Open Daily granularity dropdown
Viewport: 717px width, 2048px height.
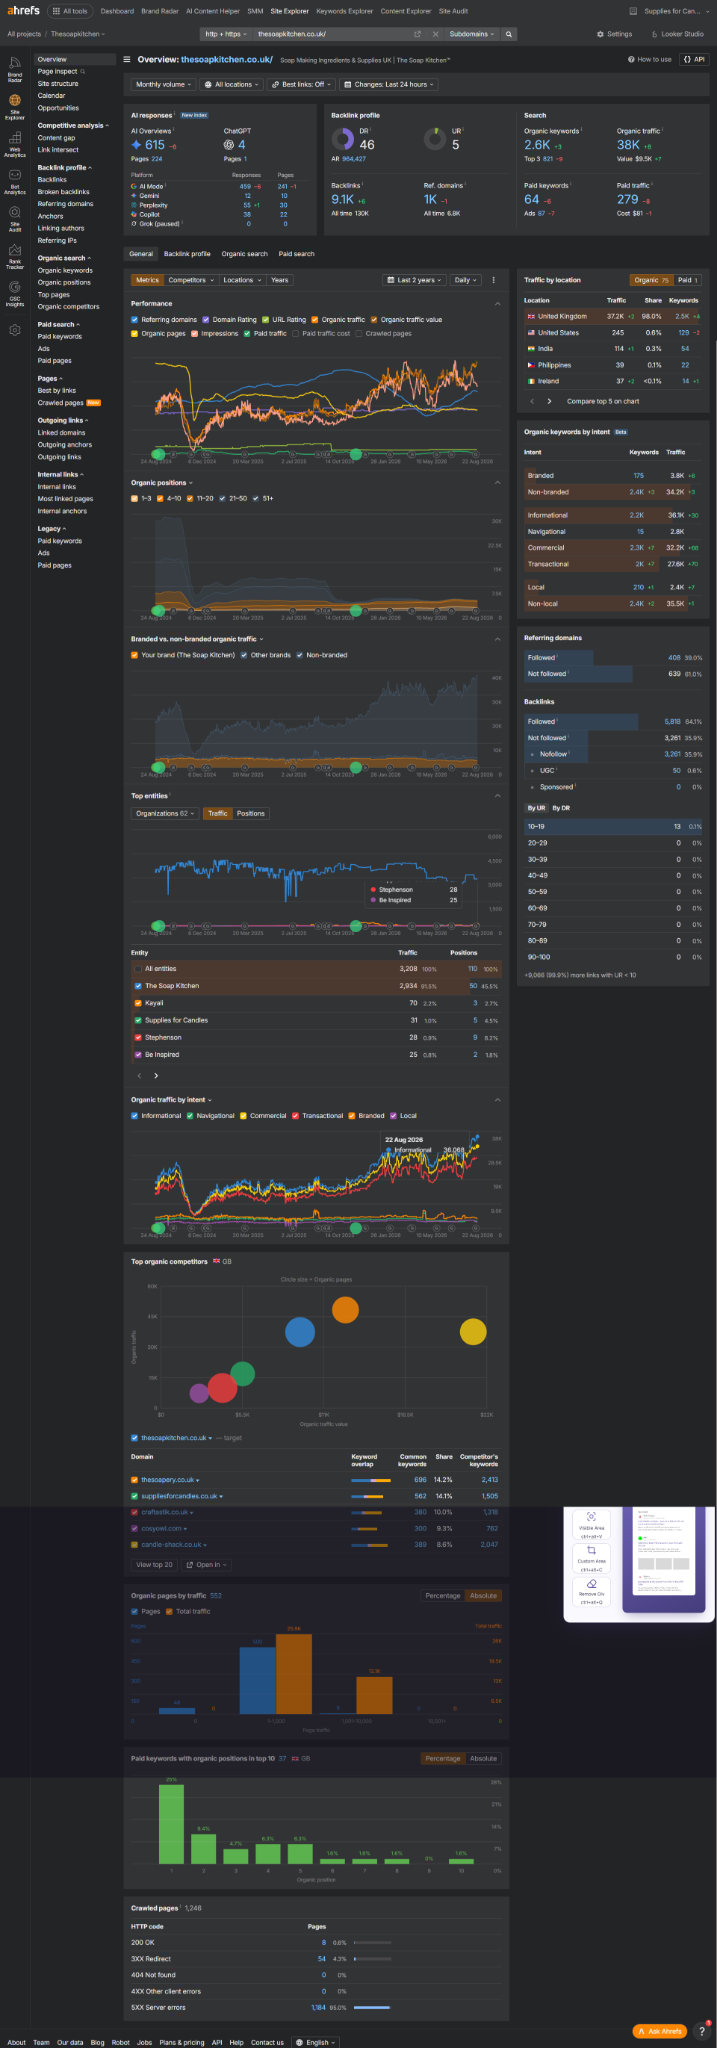click(x=465, y=280)
